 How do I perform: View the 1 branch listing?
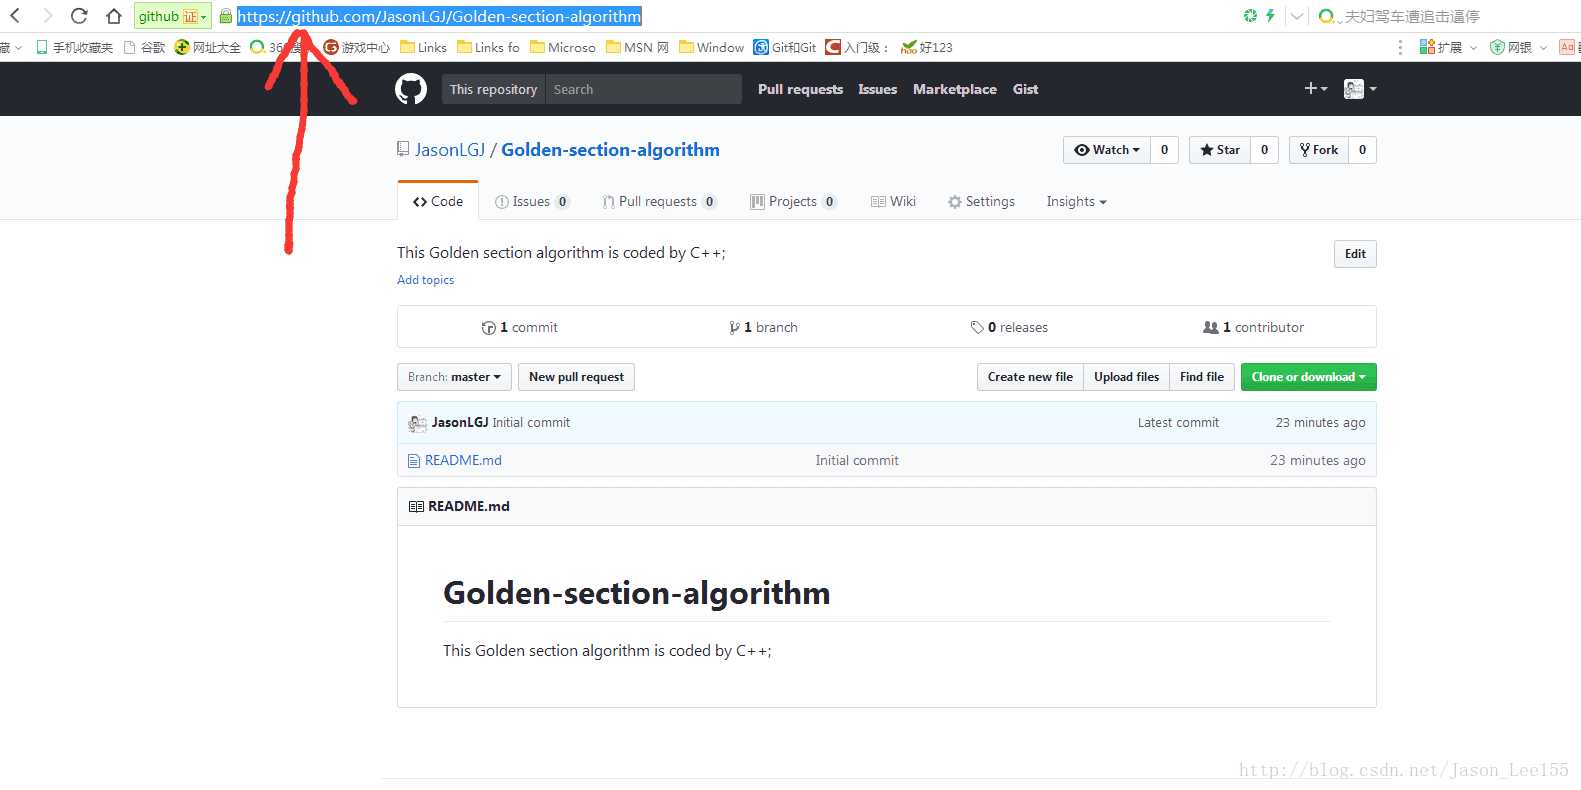pos(763,327)
